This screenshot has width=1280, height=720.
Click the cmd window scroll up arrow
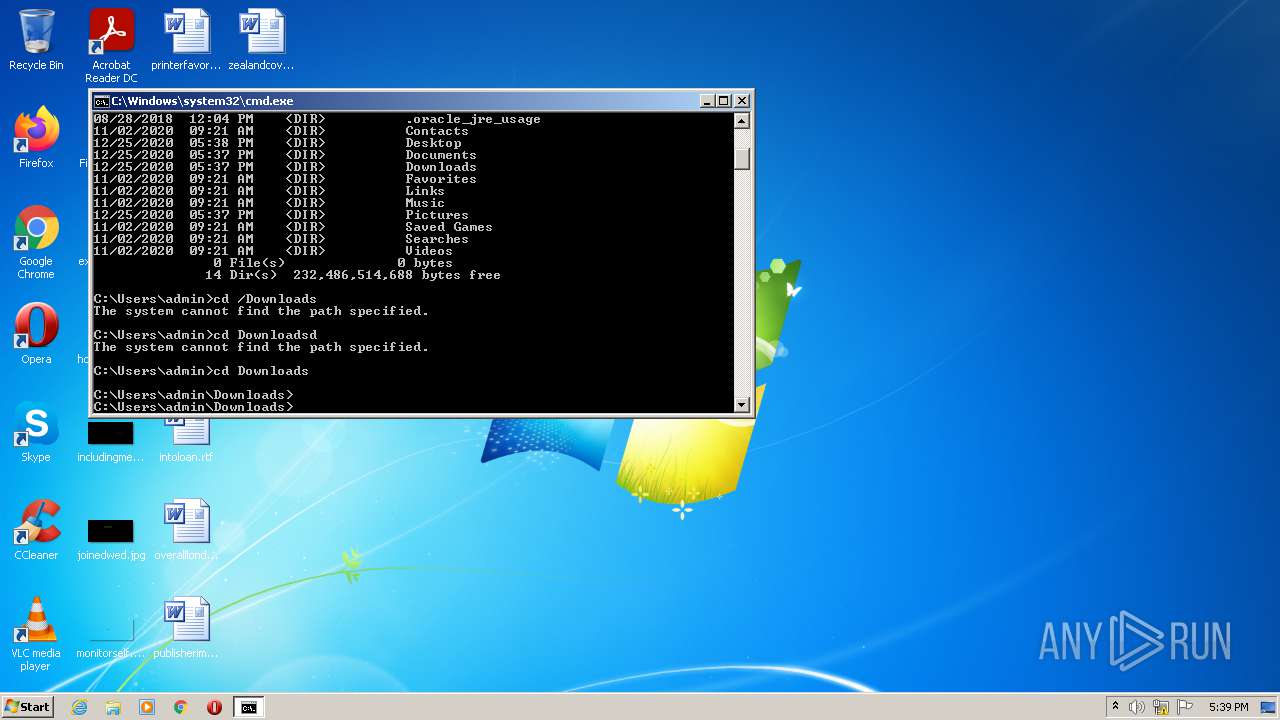click(742, 121)
